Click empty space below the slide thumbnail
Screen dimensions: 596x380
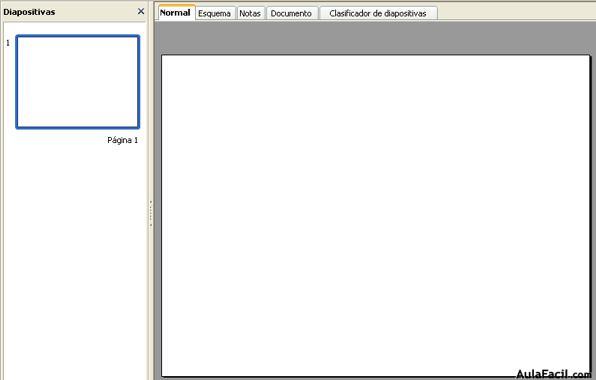point(76,262)
